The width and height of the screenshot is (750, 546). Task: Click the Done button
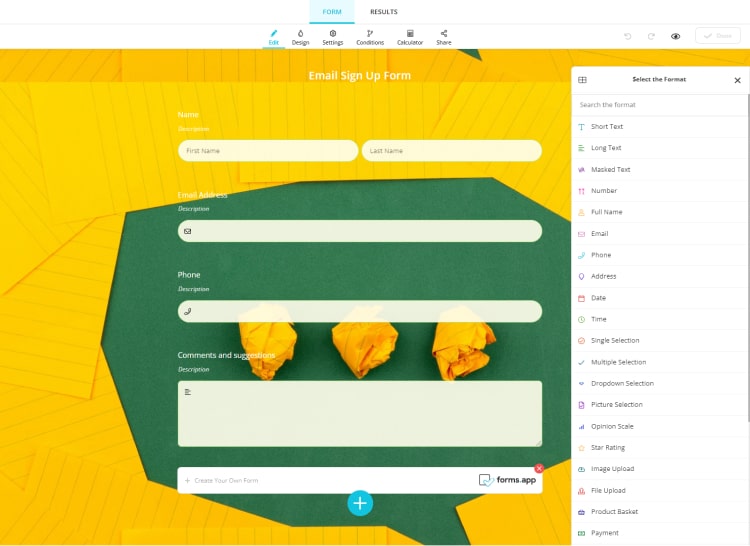coord(718,36)
